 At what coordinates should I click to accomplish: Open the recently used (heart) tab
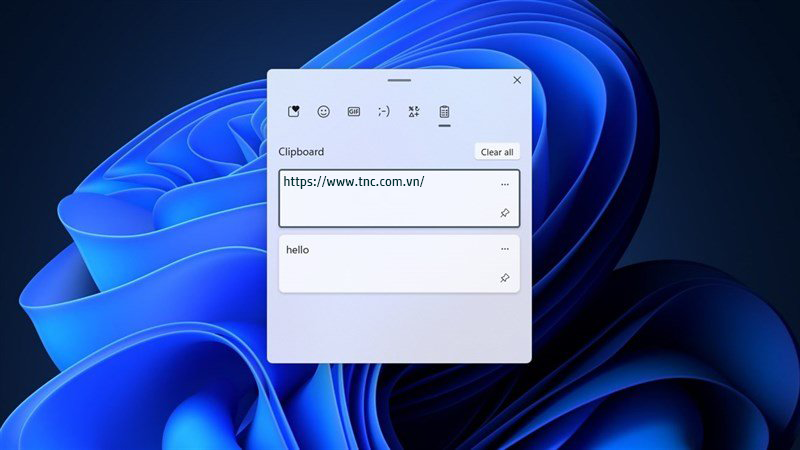click(293, 111)
